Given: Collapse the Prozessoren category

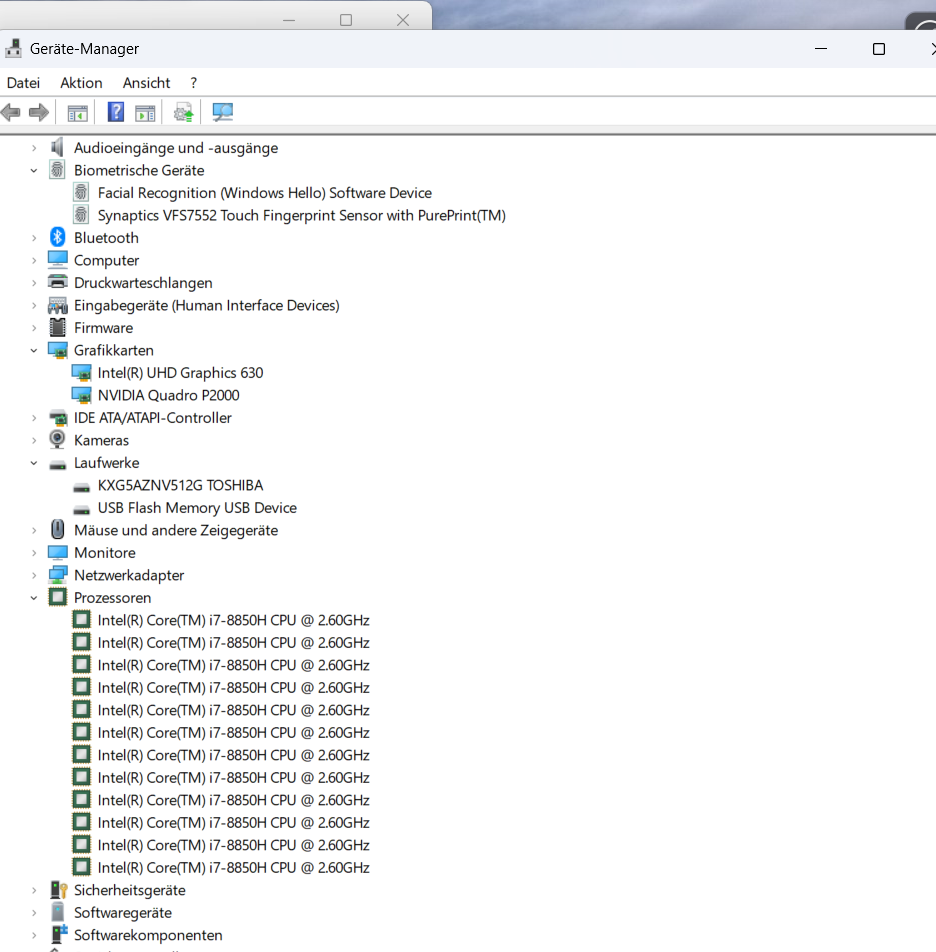Looking at the screenshot, I should pyautogui.click(x=34, y=597).
